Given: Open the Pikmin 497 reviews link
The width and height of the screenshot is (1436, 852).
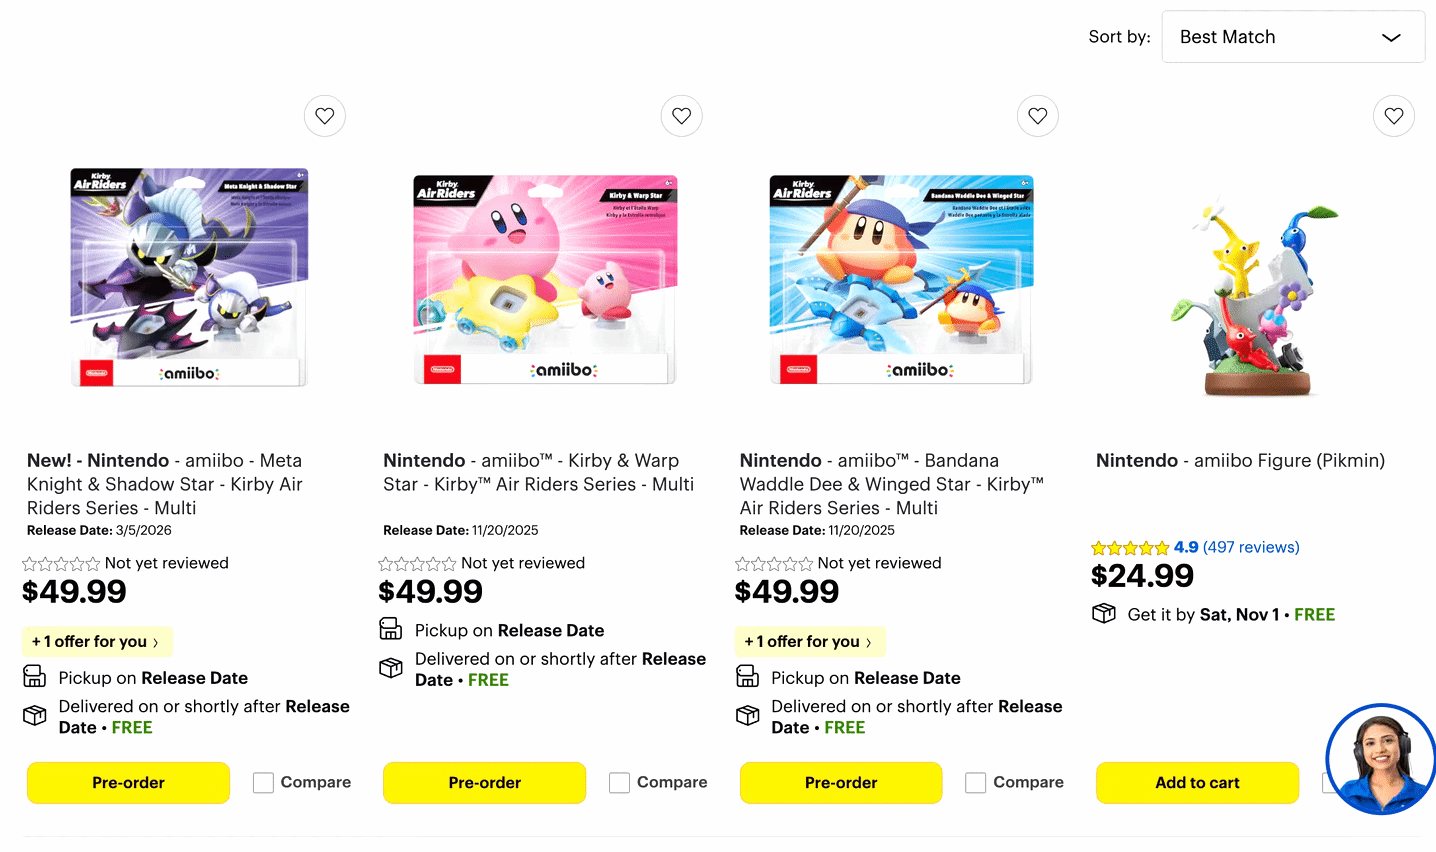Looking at the screenshot, I should pyautogui.click(x=1251, y=548).
